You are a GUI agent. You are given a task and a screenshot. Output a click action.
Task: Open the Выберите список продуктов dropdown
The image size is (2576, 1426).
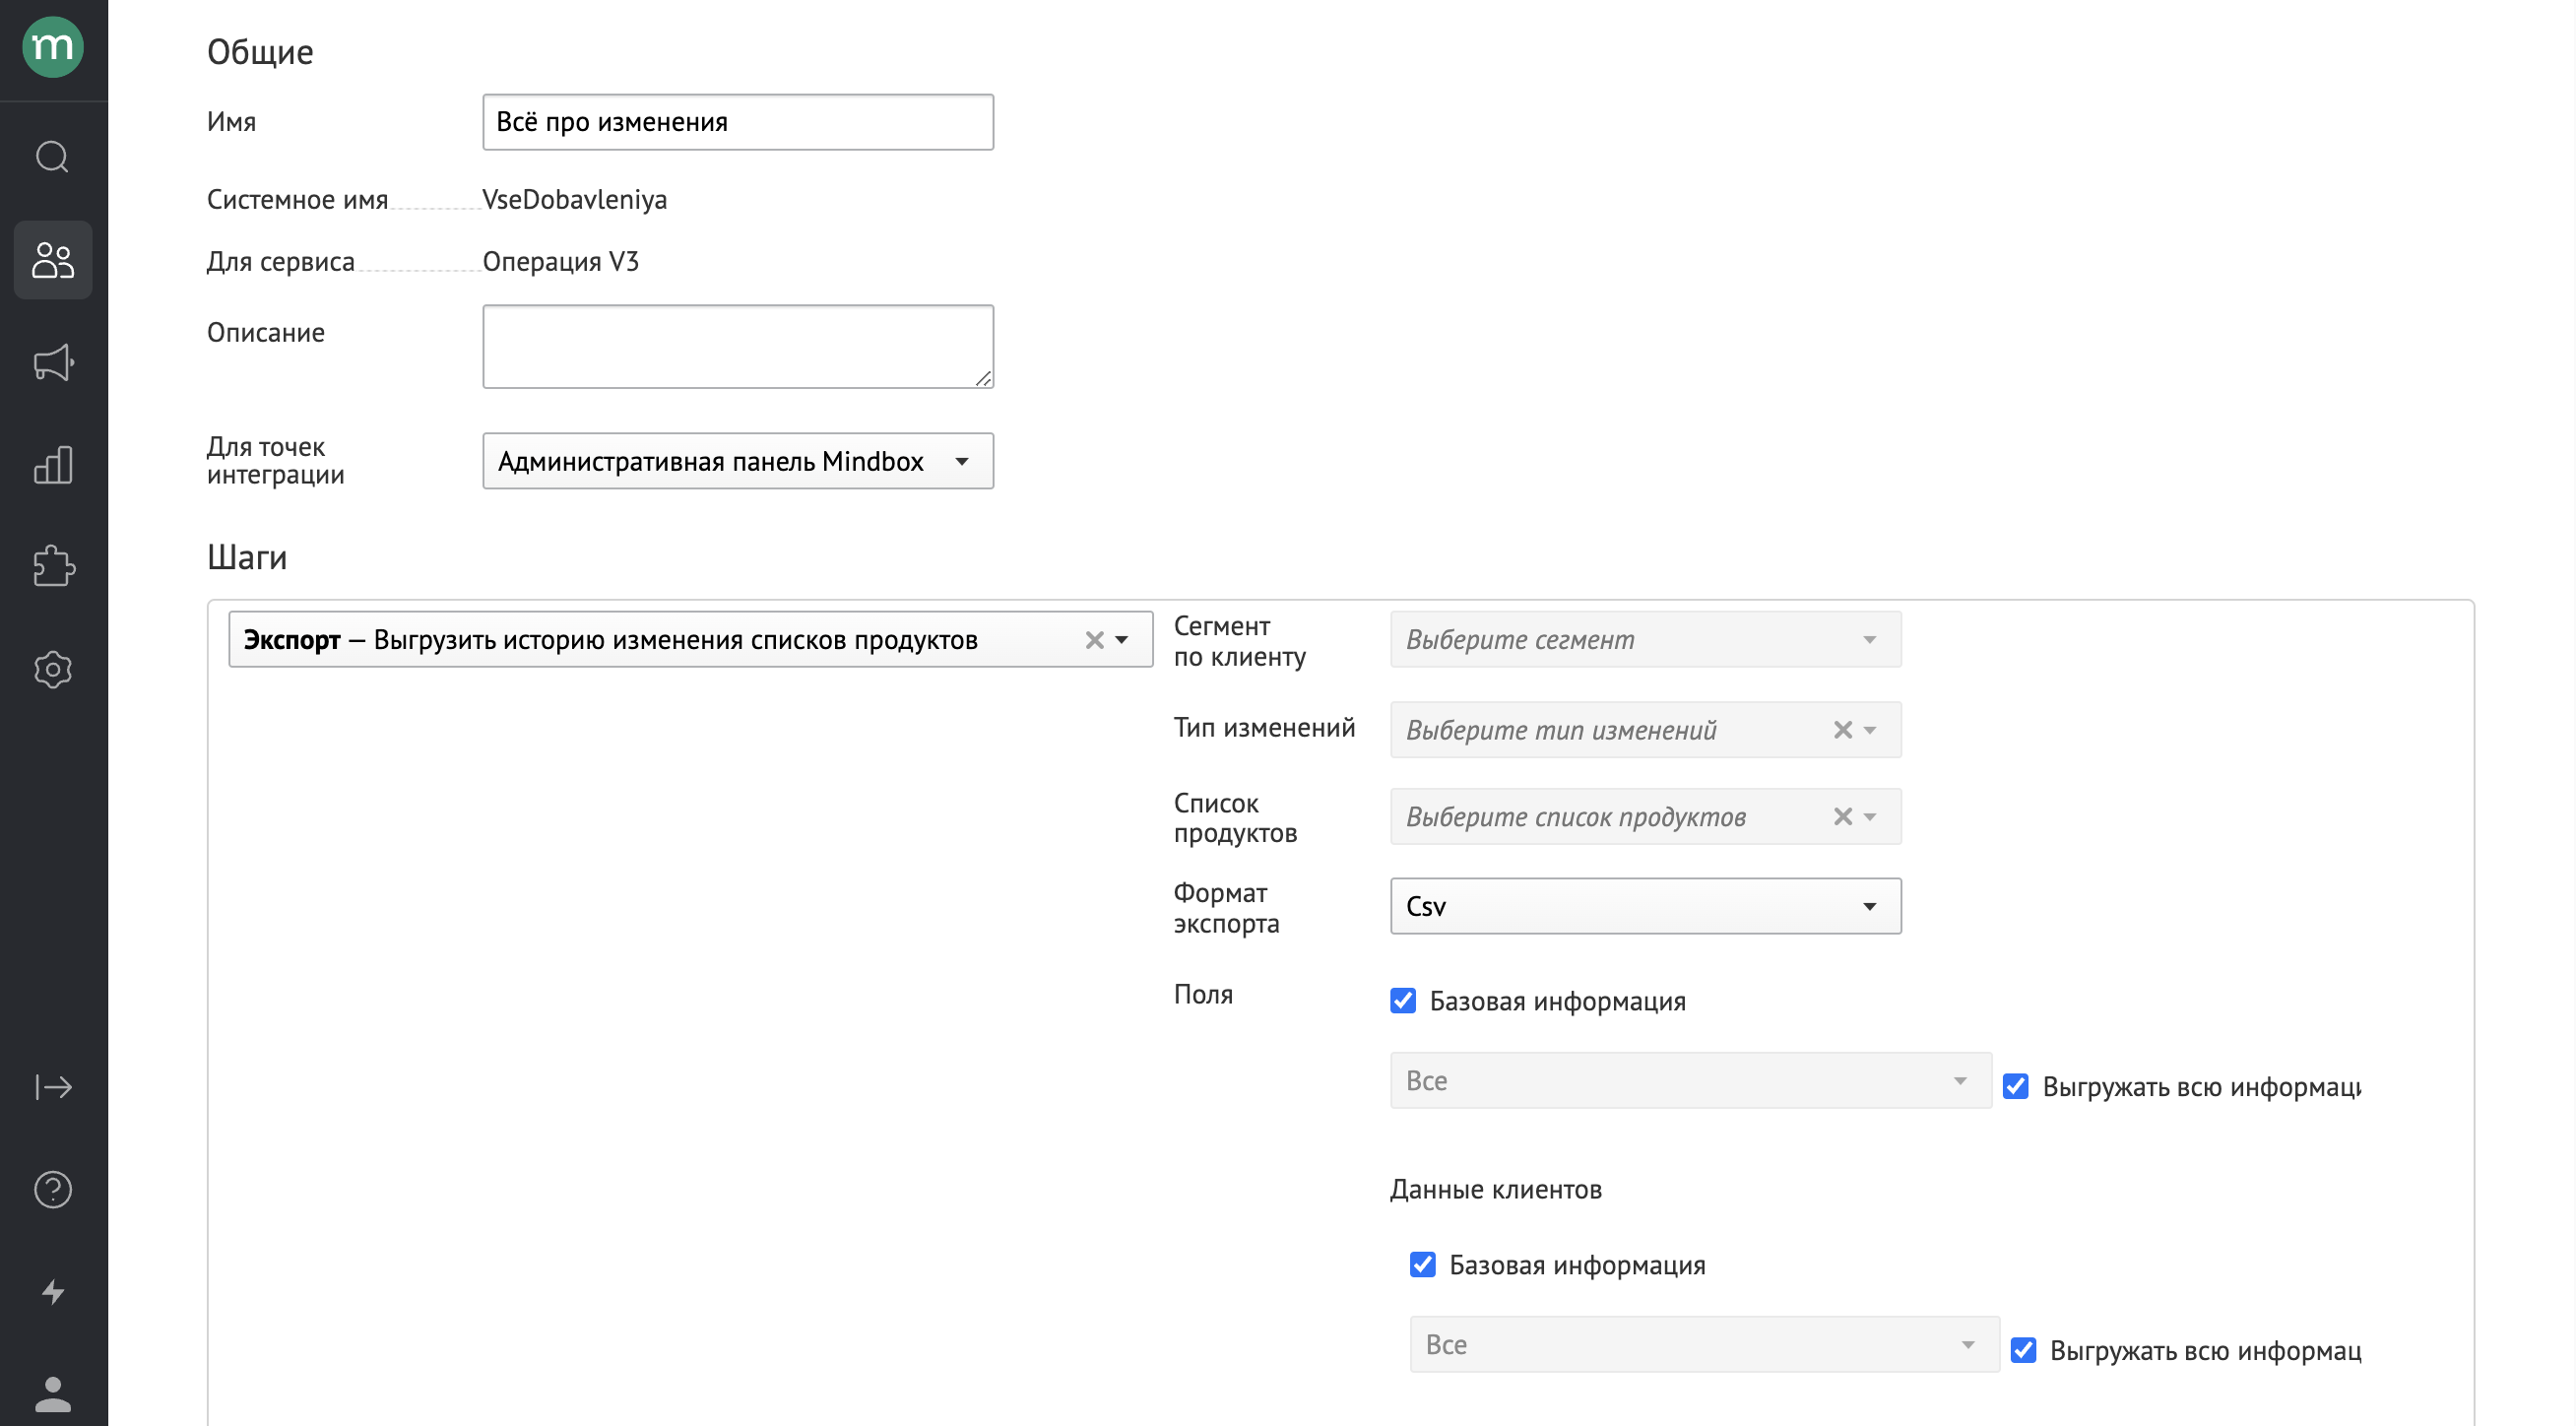tap(1646, 817)
